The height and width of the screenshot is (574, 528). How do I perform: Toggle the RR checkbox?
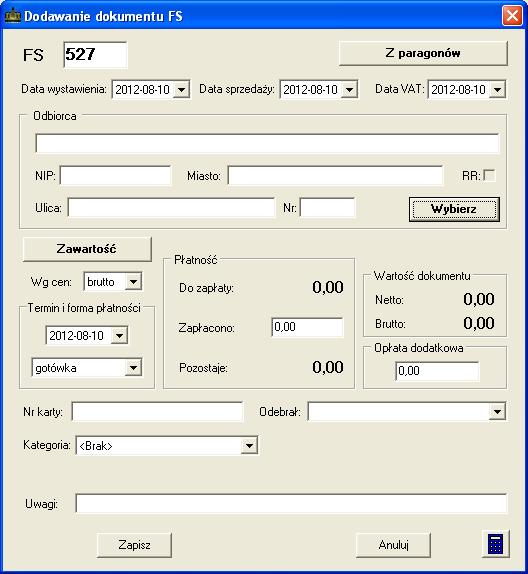point(489,175)
